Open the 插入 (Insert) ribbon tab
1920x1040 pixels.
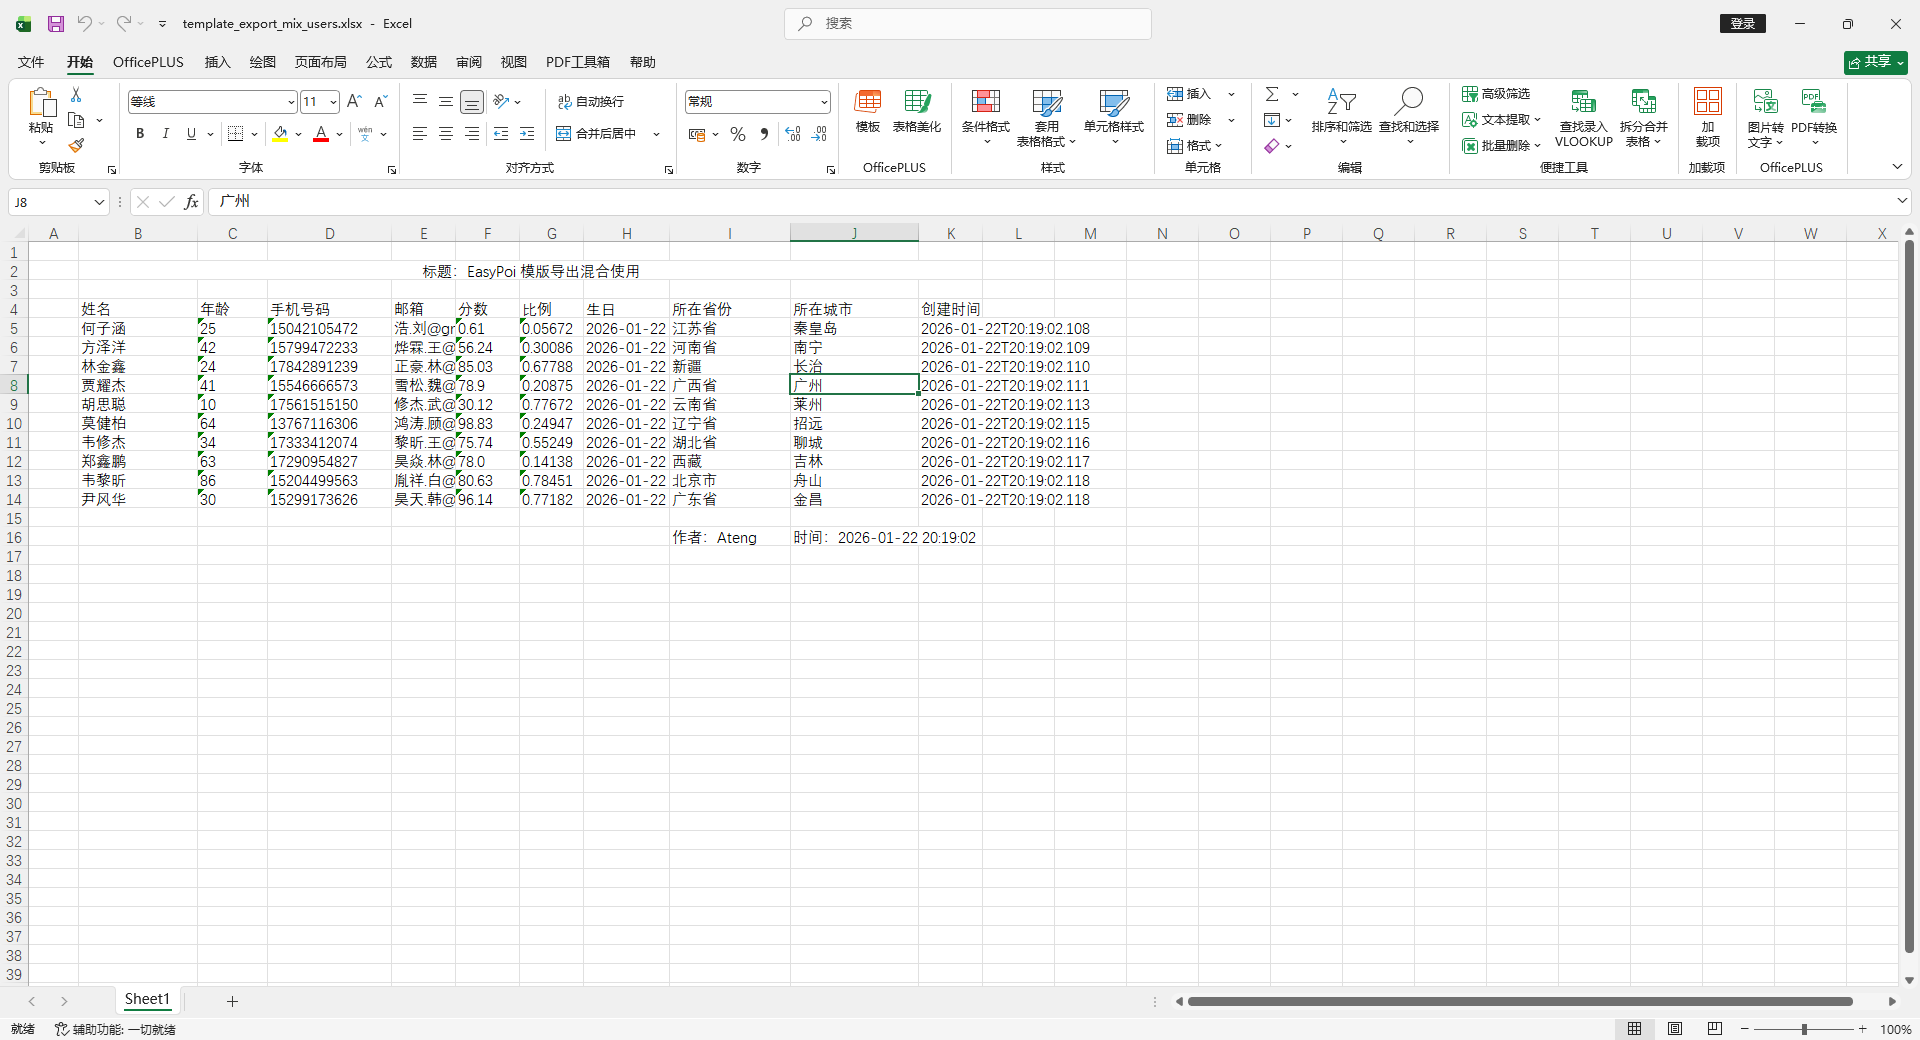click(x=217, y=62)
